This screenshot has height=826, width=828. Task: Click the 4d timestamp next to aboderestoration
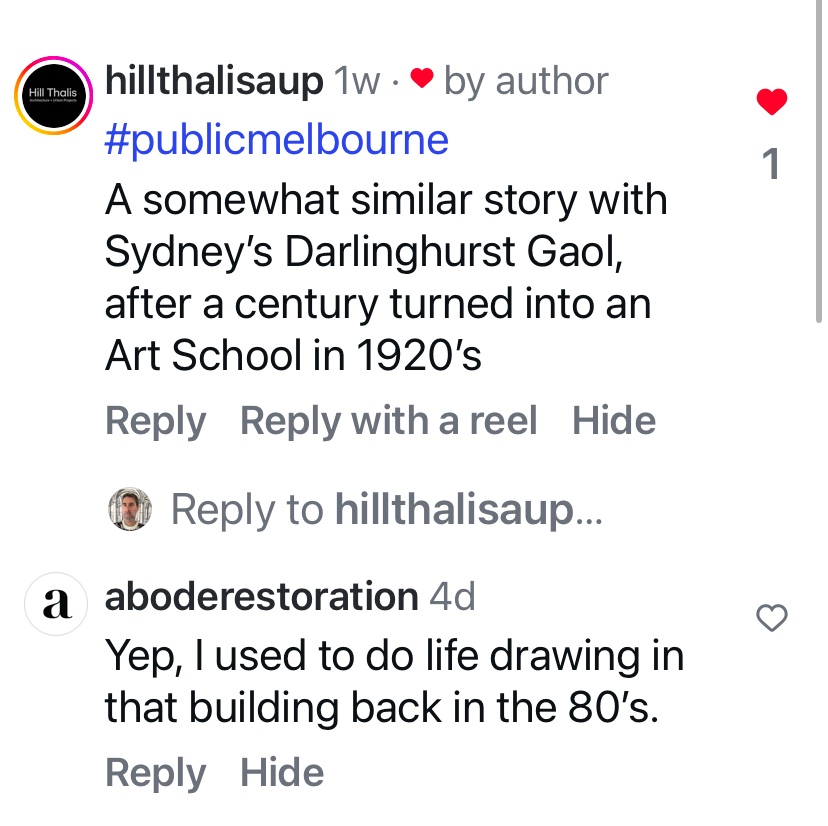click(x=452, y=597)
